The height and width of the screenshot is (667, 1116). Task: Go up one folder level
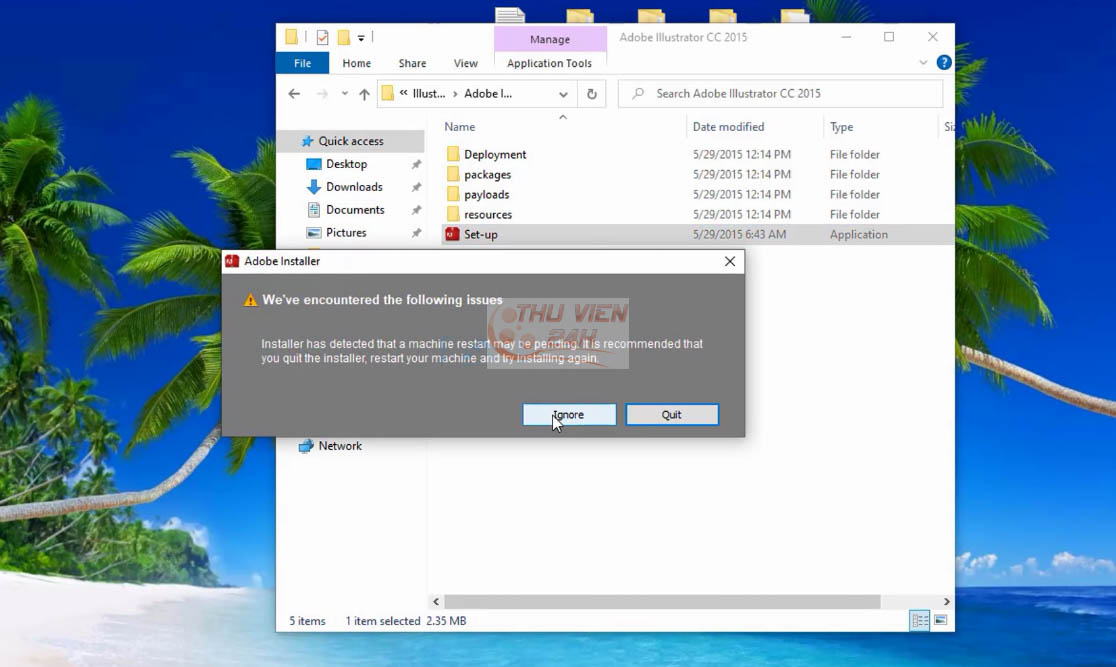click(x=364, y=94)
